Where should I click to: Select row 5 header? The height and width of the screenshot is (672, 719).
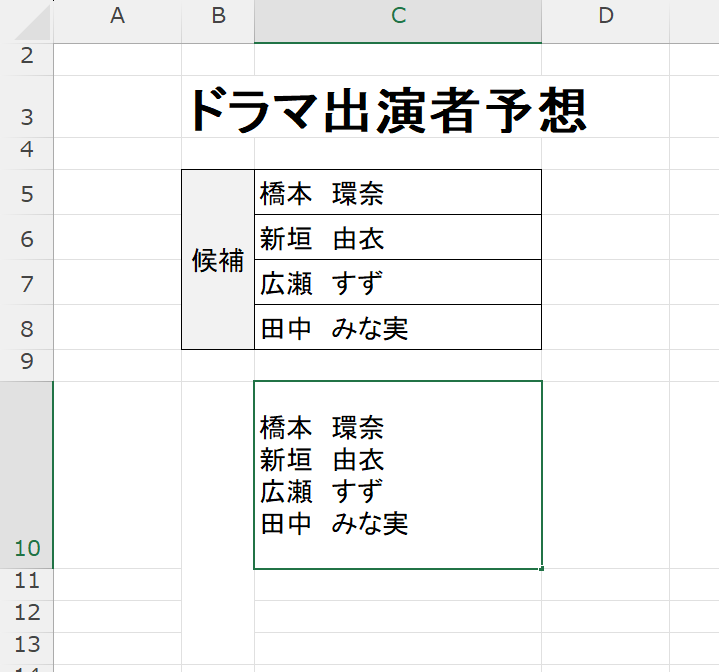coord(26,193)
